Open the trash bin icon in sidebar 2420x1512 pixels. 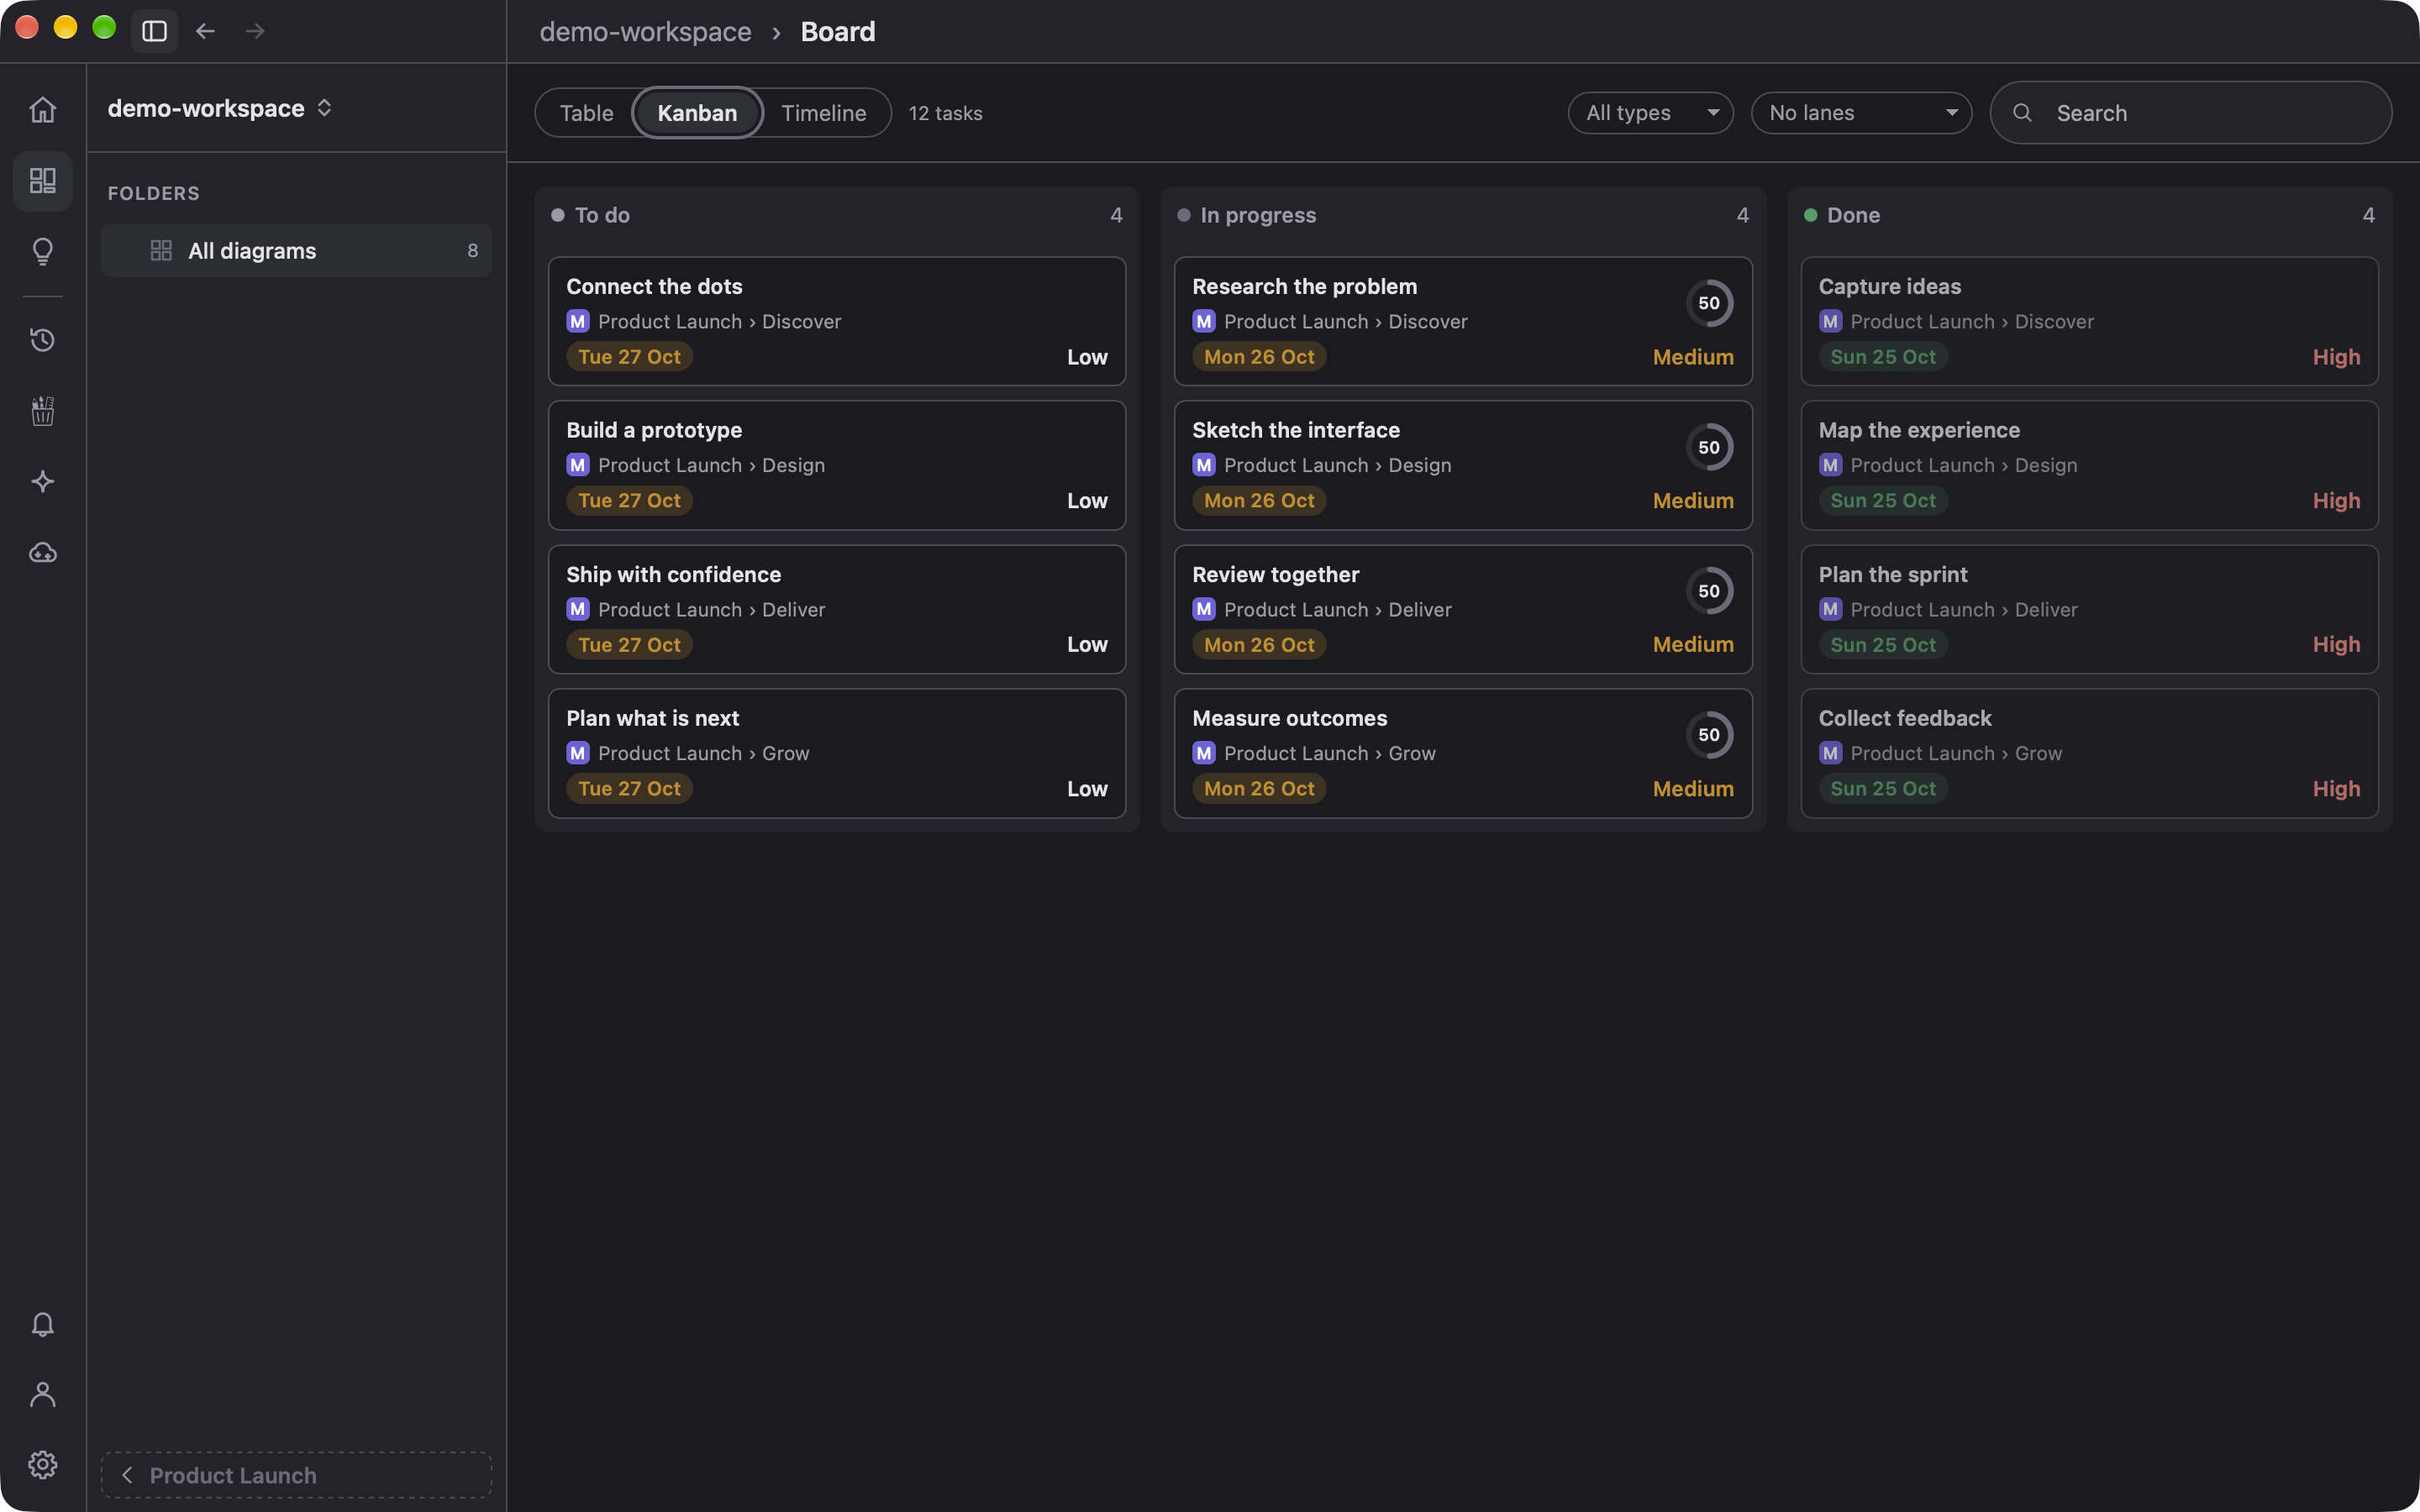[x=42, y=411]
